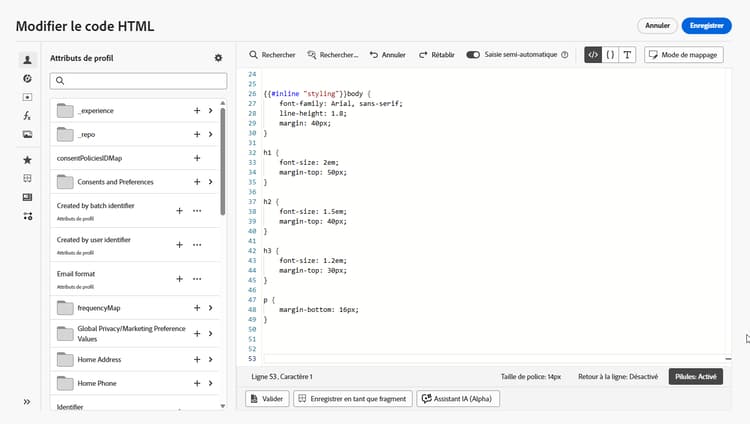Toggle Saisie semi-automatique switch
The image size is (750, 424).
tap(473, 55)
